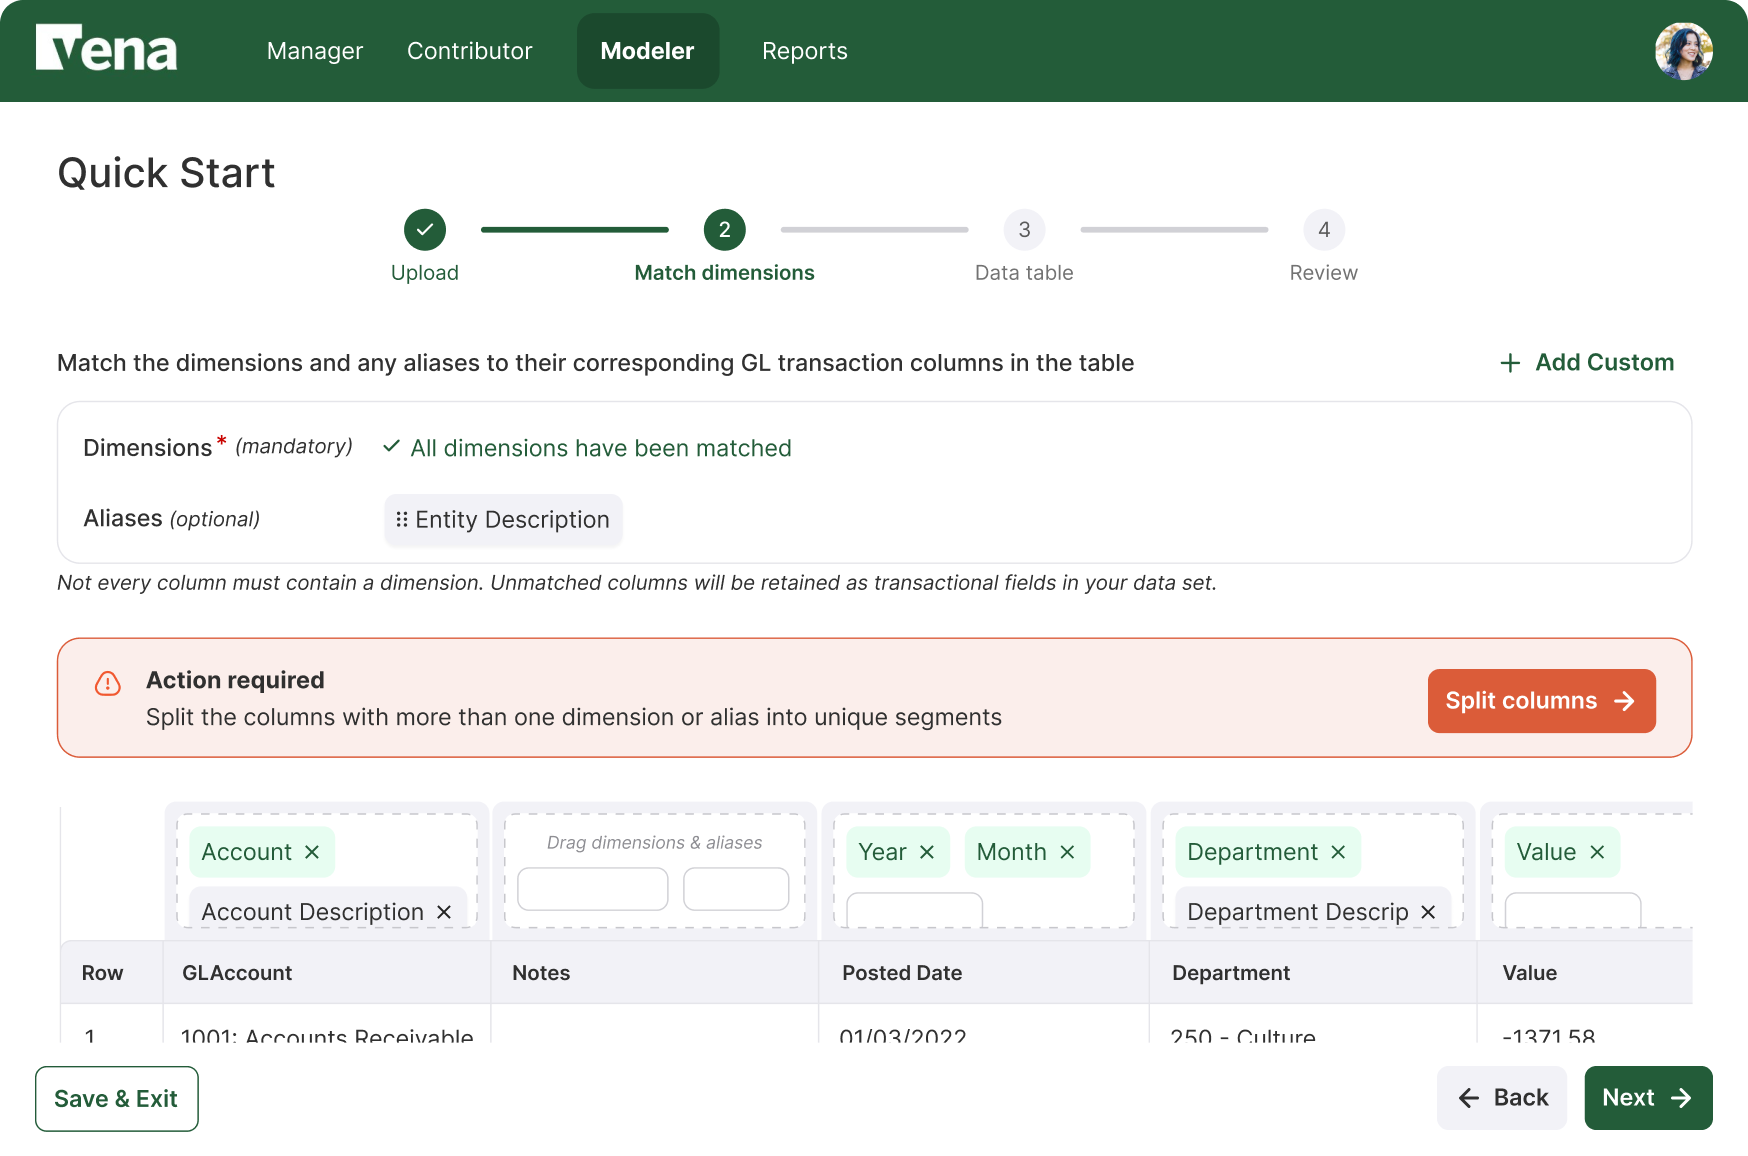Click the Notes column drop zone
This screenshot has height=1156, width=1748.
(x=654, y=870)
